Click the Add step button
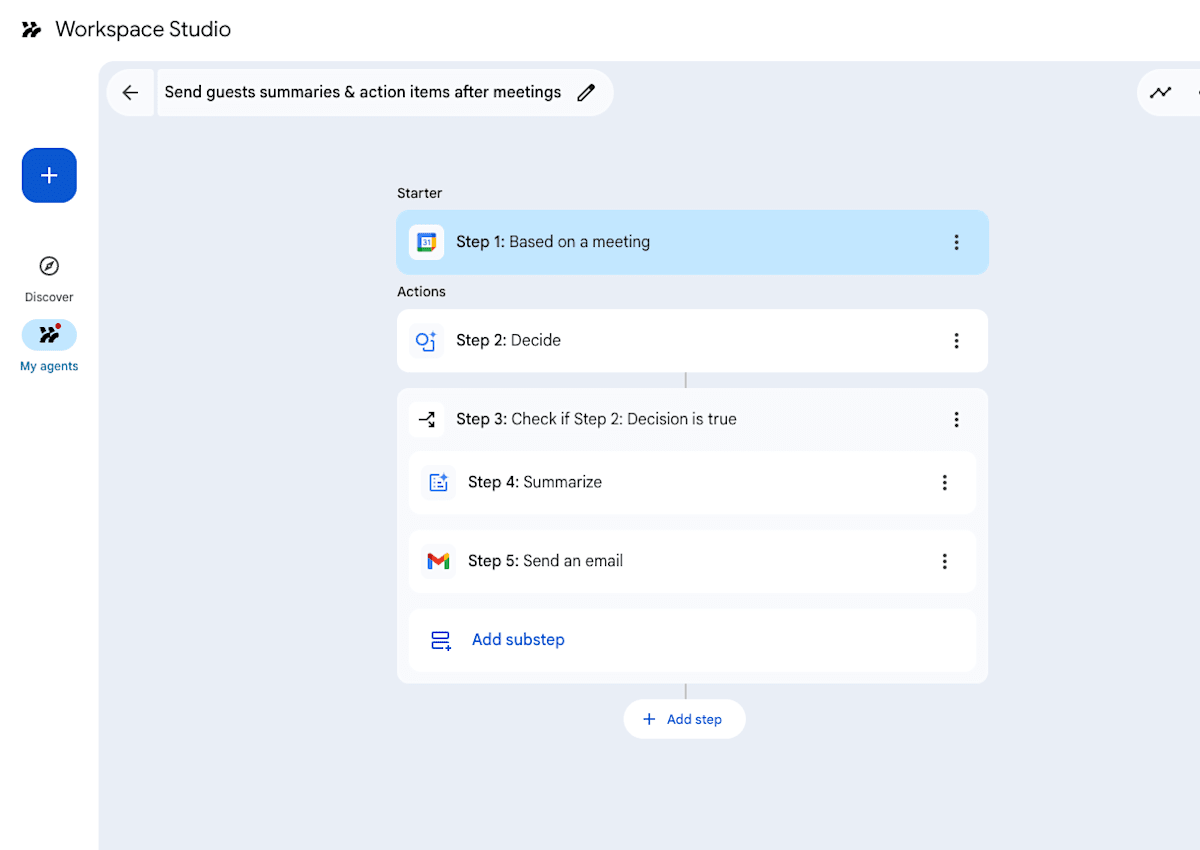Image resolution: width=1200 pixels, height=850 pixels. 684,719
